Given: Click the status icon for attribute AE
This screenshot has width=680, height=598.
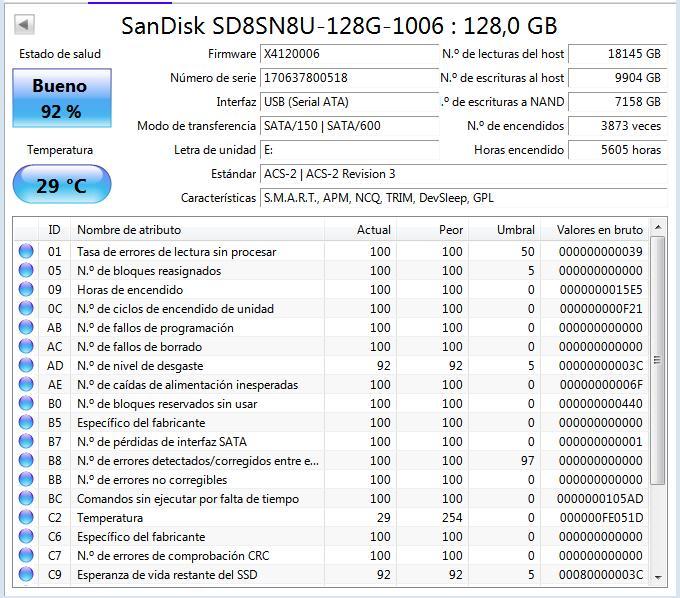Looking at the screenshot, I should click(26, 385).
